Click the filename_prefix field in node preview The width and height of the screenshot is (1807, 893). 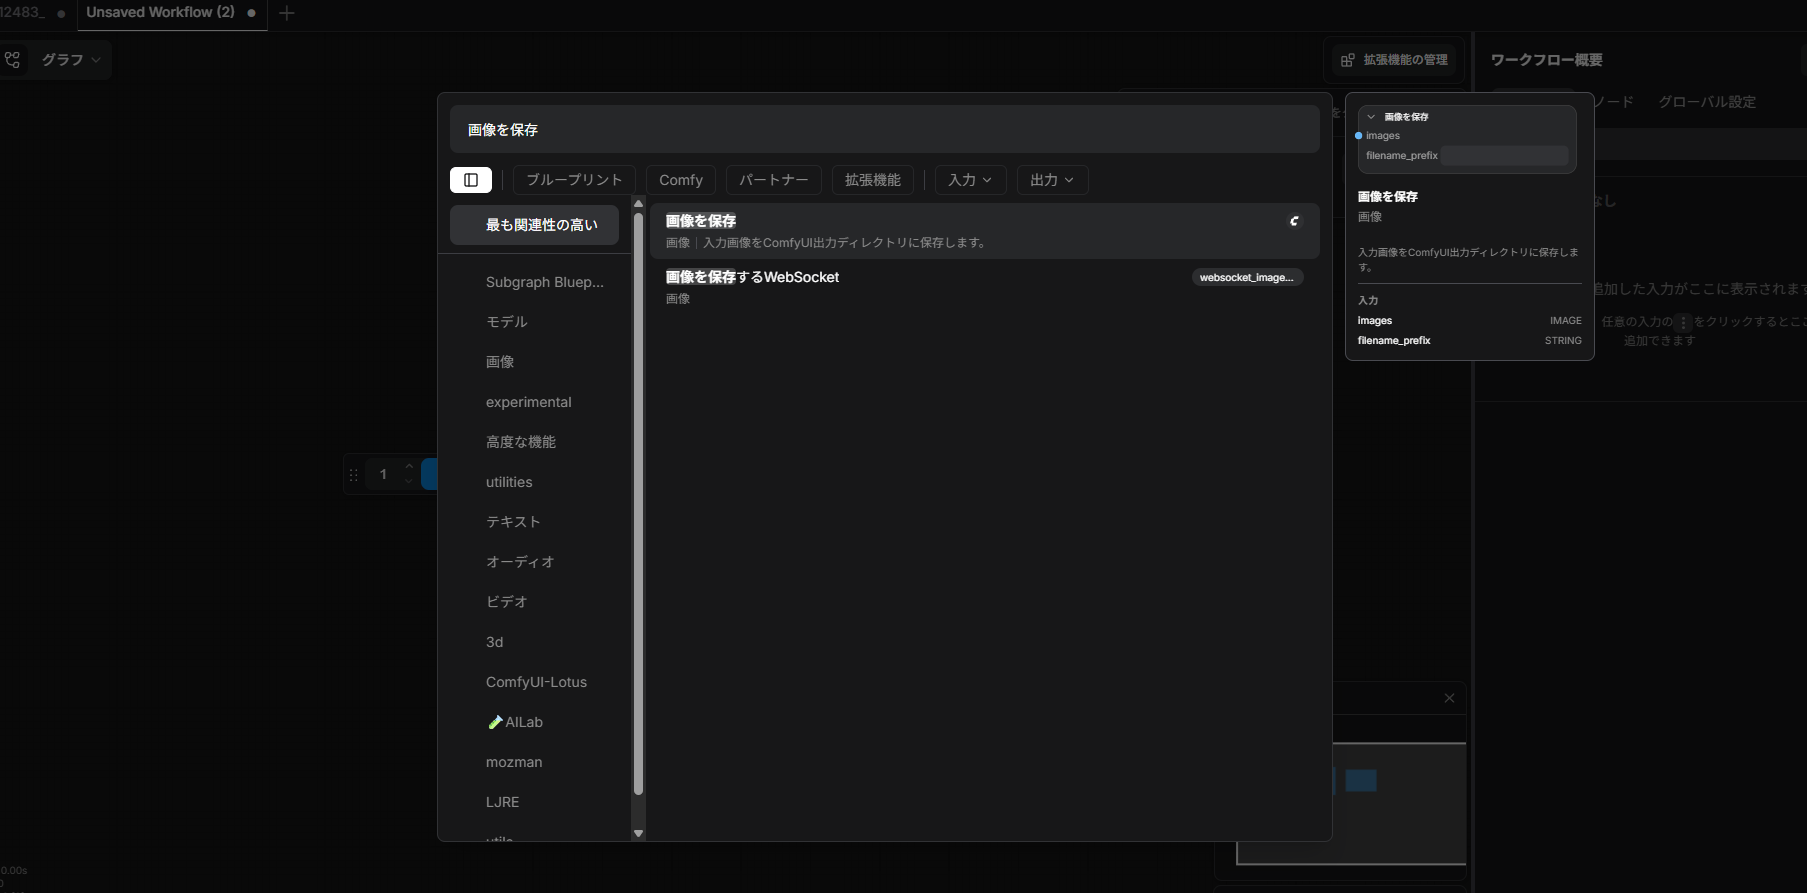[x=1504, y=156]
